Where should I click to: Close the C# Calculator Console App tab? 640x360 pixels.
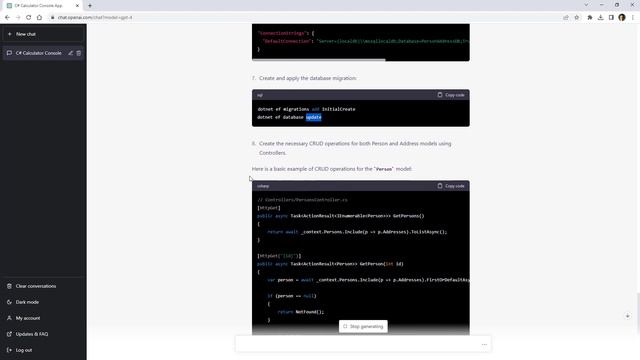coord(77,6)
